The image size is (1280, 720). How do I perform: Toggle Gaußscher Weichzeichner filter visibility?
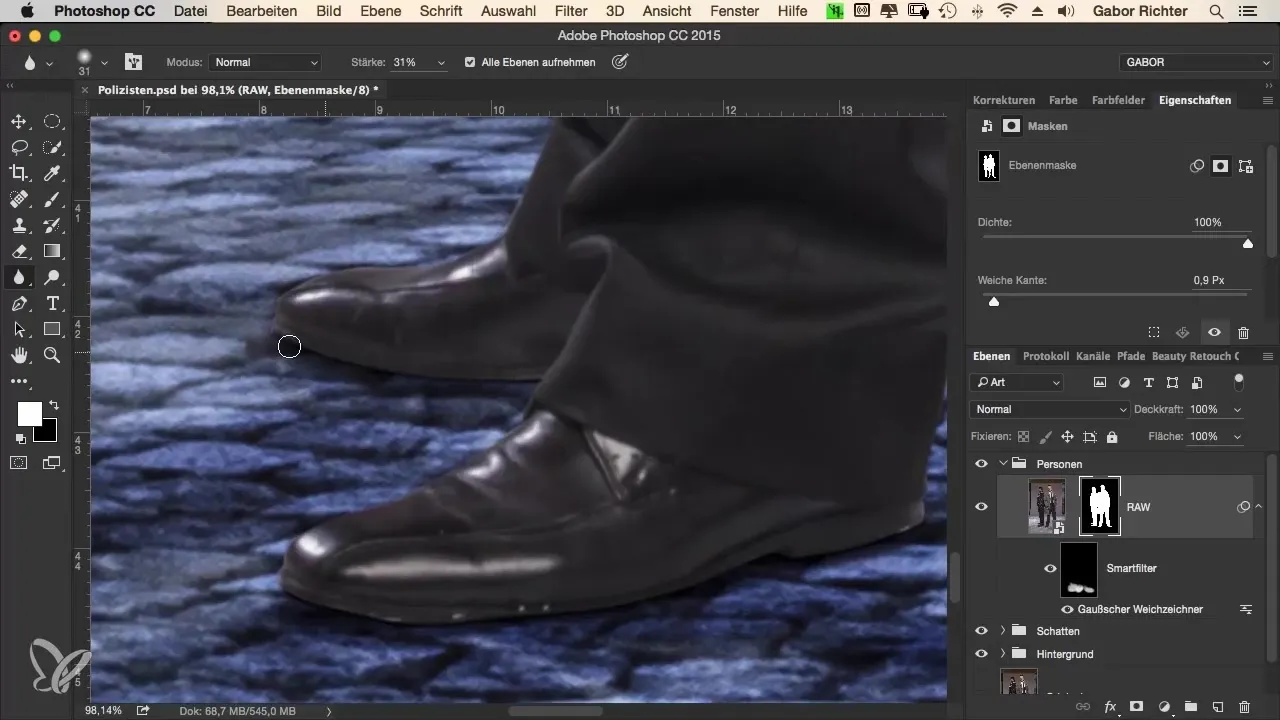[1067, 609]
